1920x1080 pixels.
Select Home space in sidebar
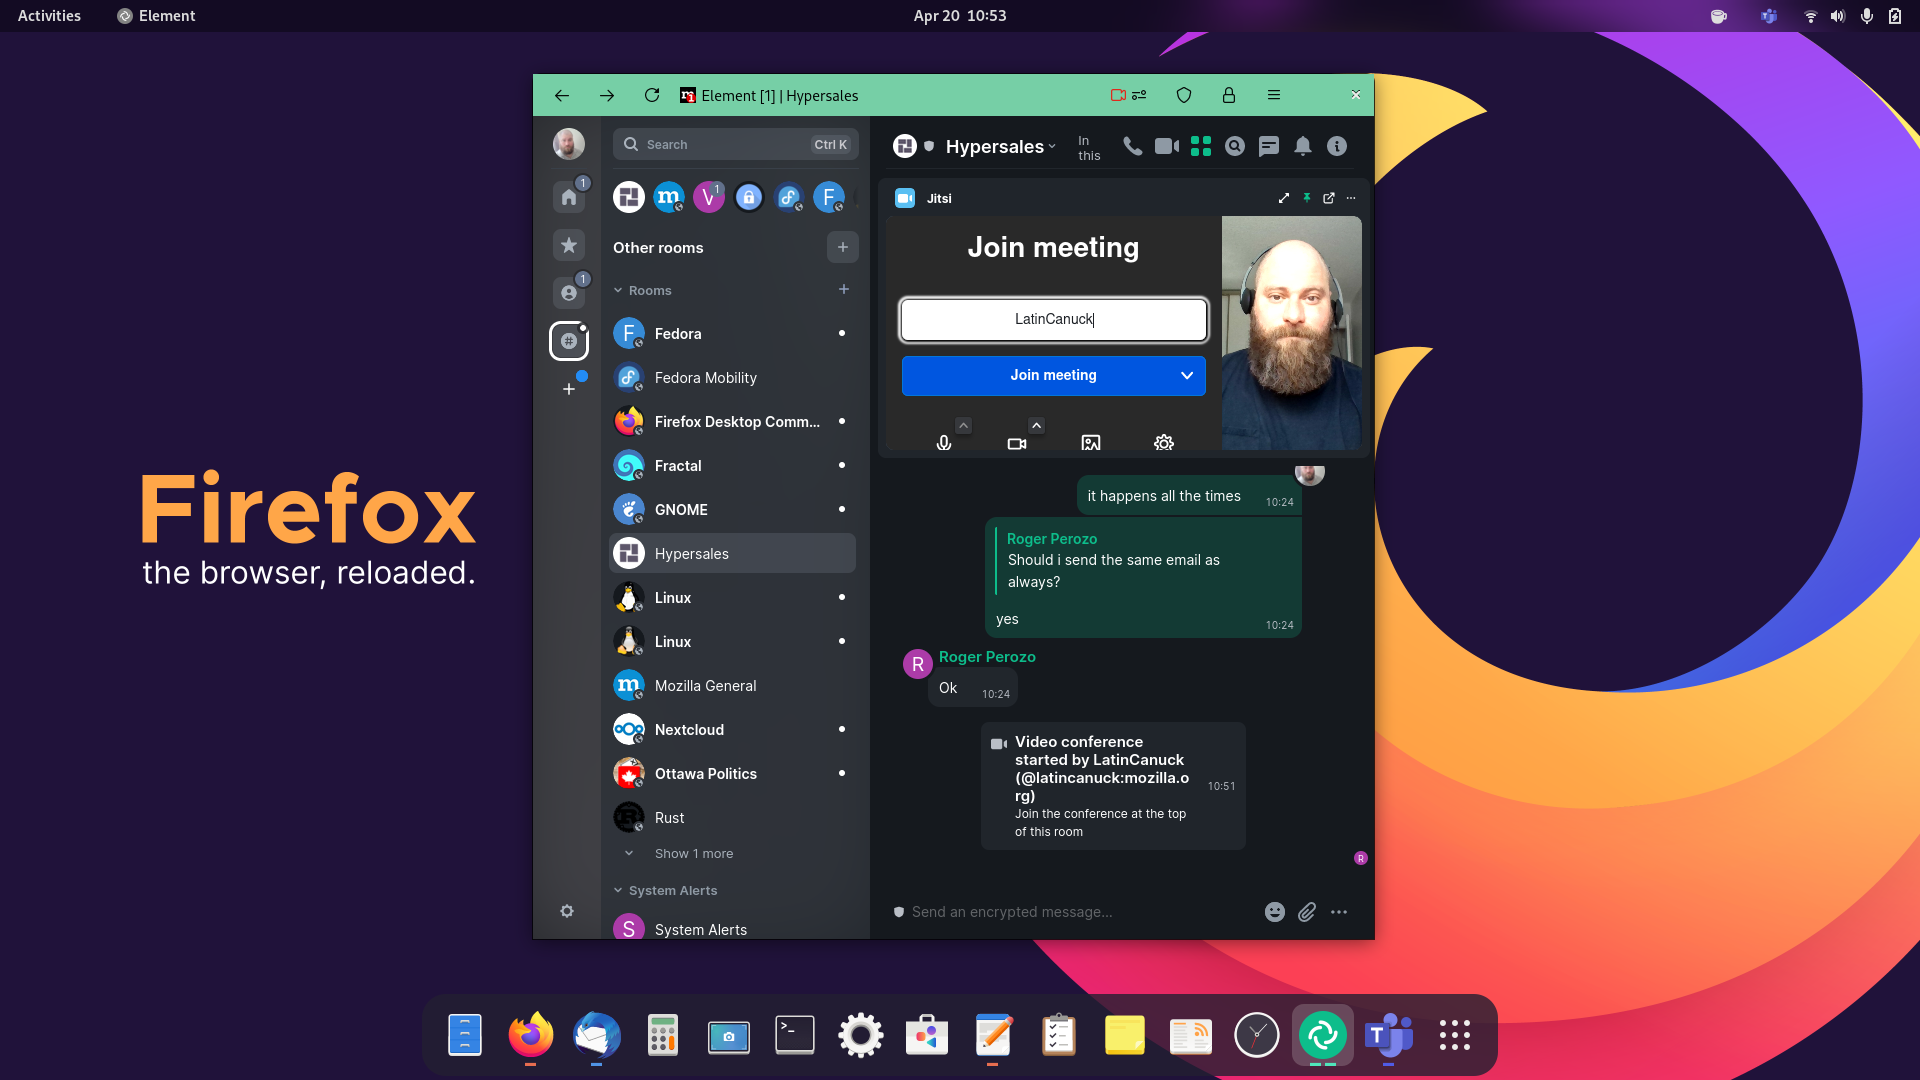(x=569, y=197)
